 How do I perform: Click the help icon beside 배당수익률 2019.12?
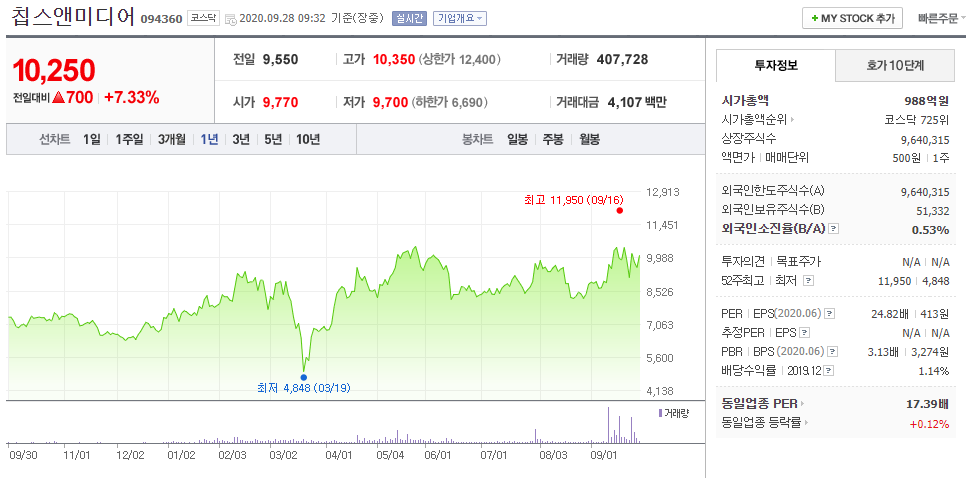coord(829,371)
